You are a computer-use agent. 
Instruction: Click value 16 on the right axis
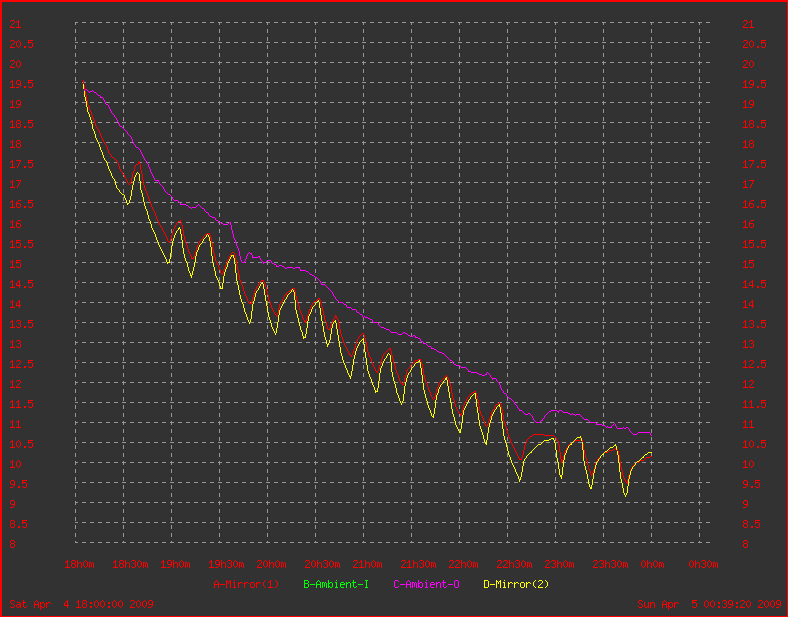[748, 224]
